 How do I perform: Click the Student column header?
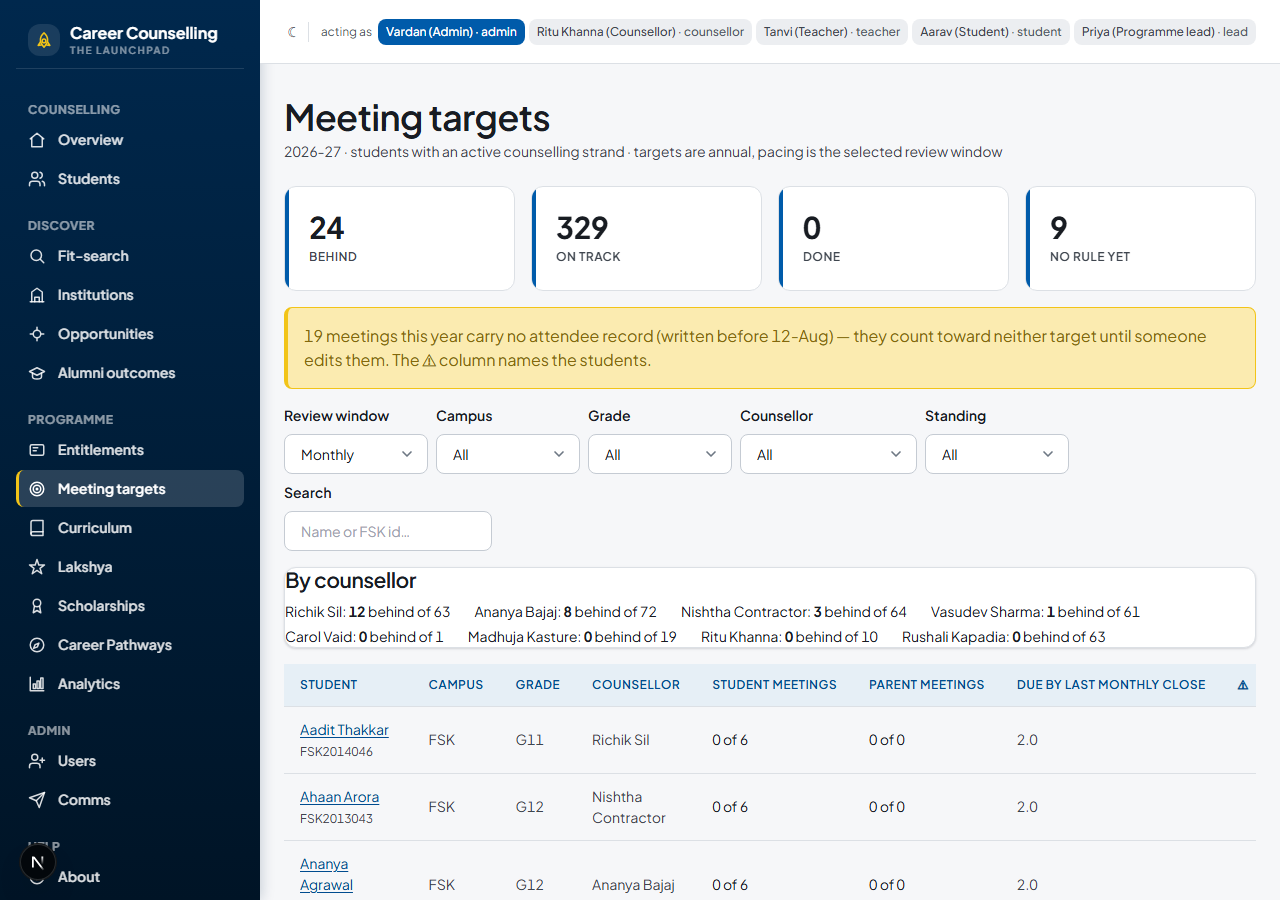coord(328,685)
